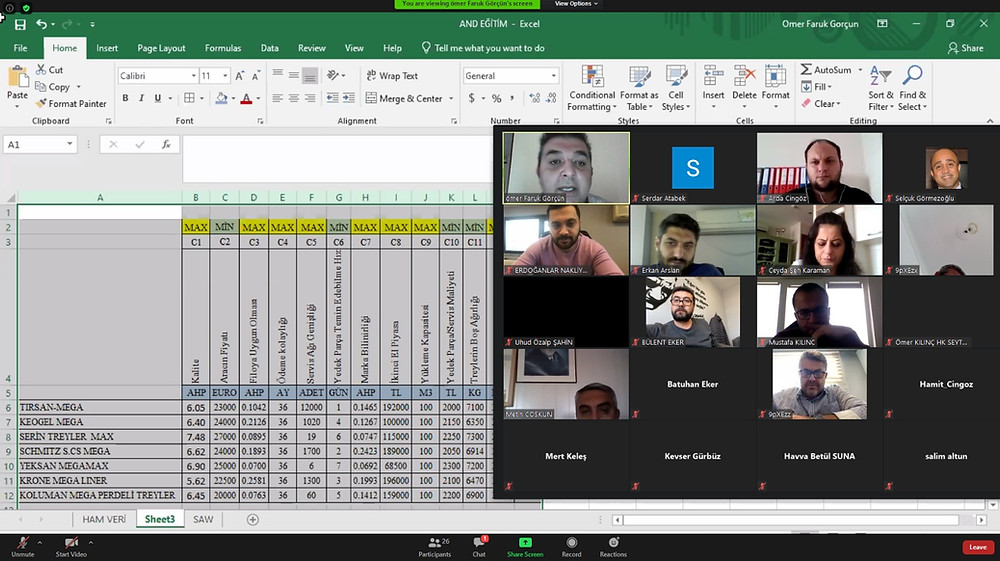
Task: Click the Orientation text-angle icon
Action: pos(332,75)
